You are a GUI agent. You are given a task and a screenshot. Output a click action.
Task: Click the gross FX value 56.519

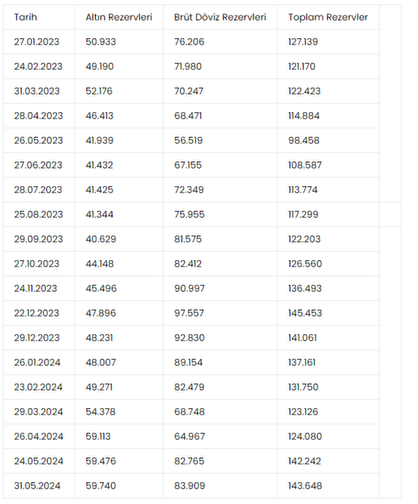click(x=188, y=140)
